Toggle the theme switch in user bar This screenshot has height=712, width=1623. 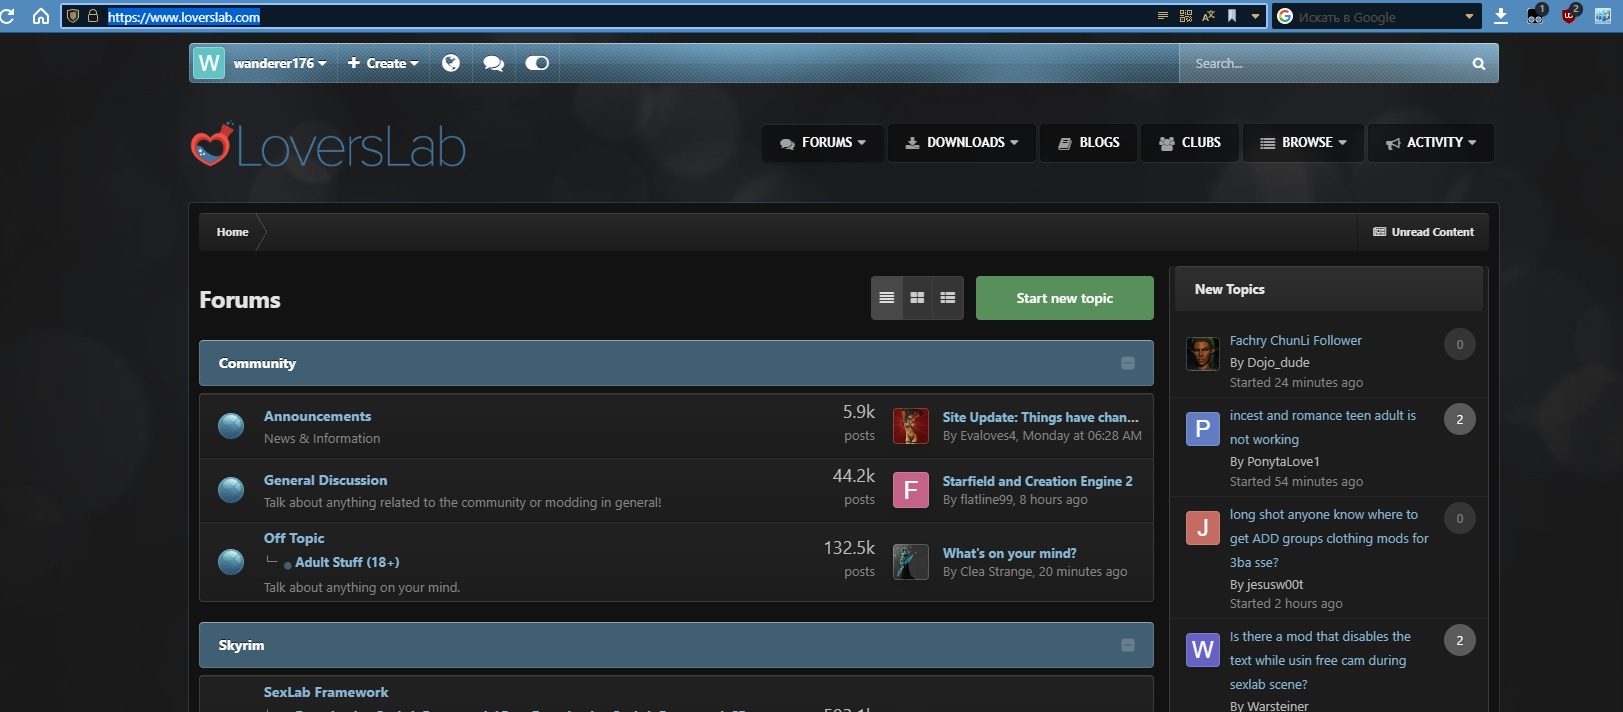(537, 63)
